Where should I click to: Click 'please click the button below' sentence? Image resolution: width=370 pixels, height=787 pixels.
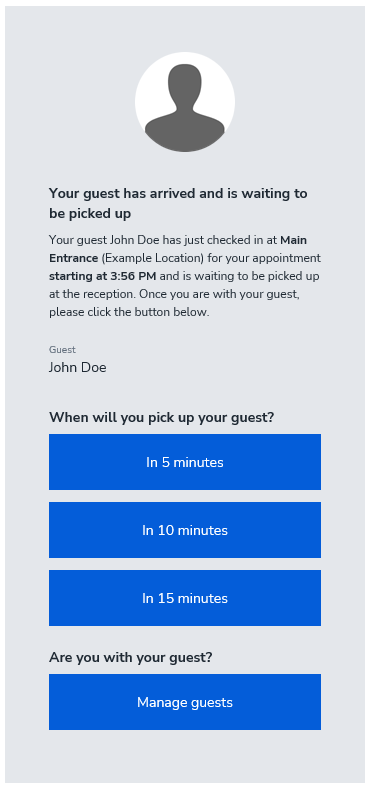coord(129,312)
